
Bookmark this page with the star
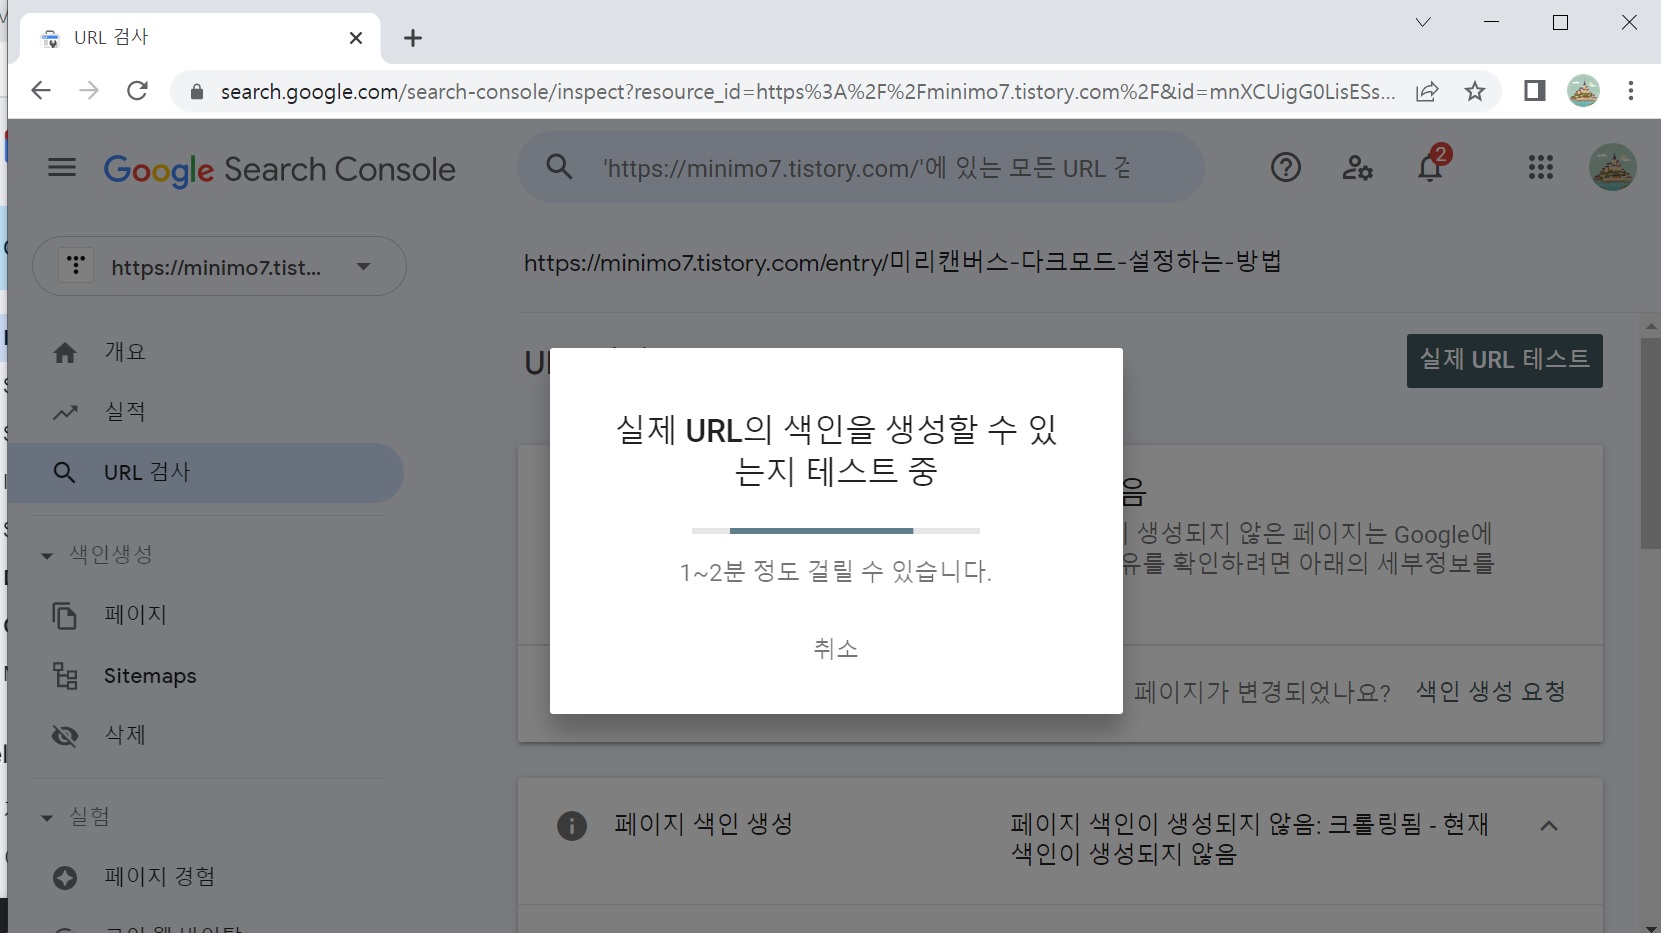(x=1475, y=91)
